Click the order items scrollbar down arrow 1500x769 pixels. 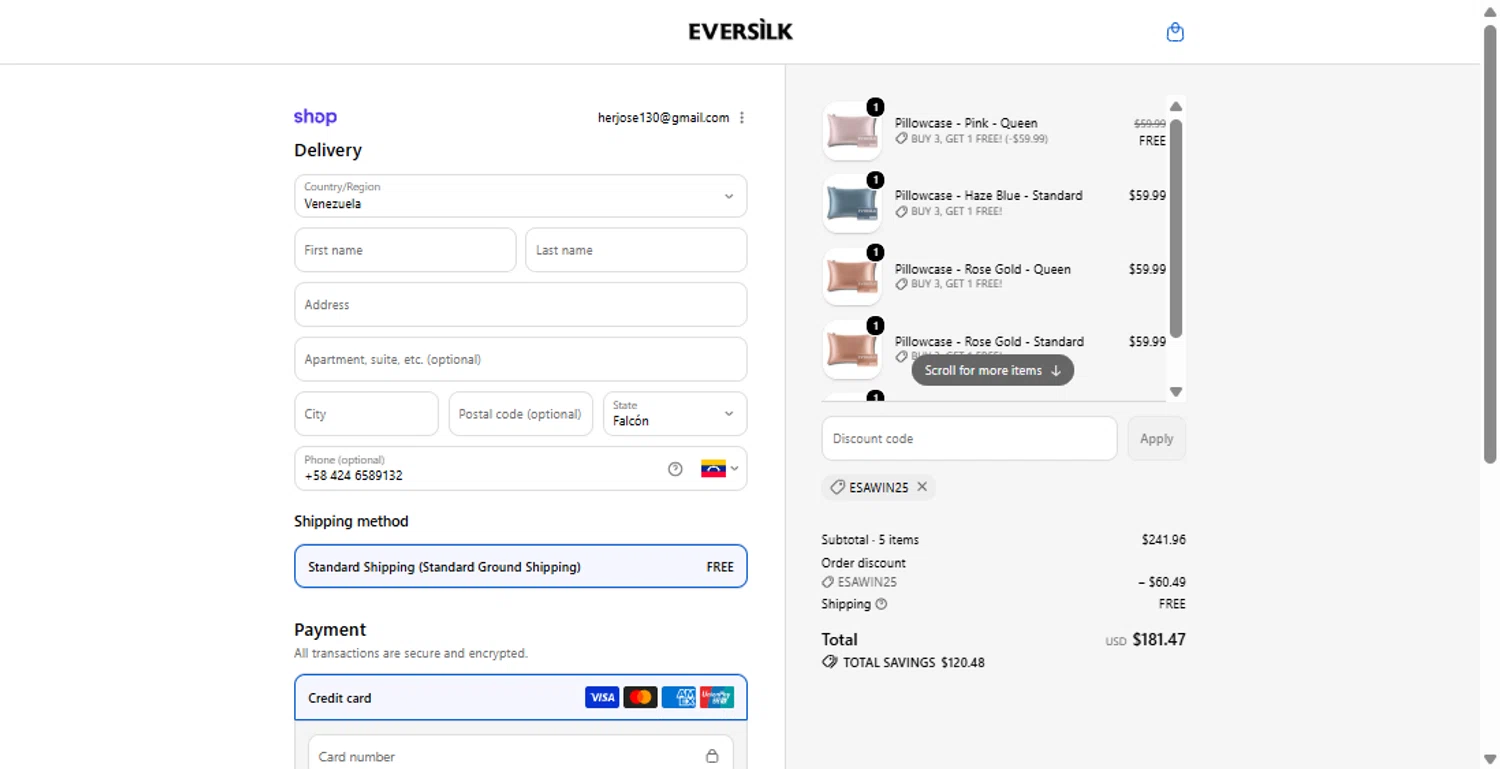[x=1176, y=392]
